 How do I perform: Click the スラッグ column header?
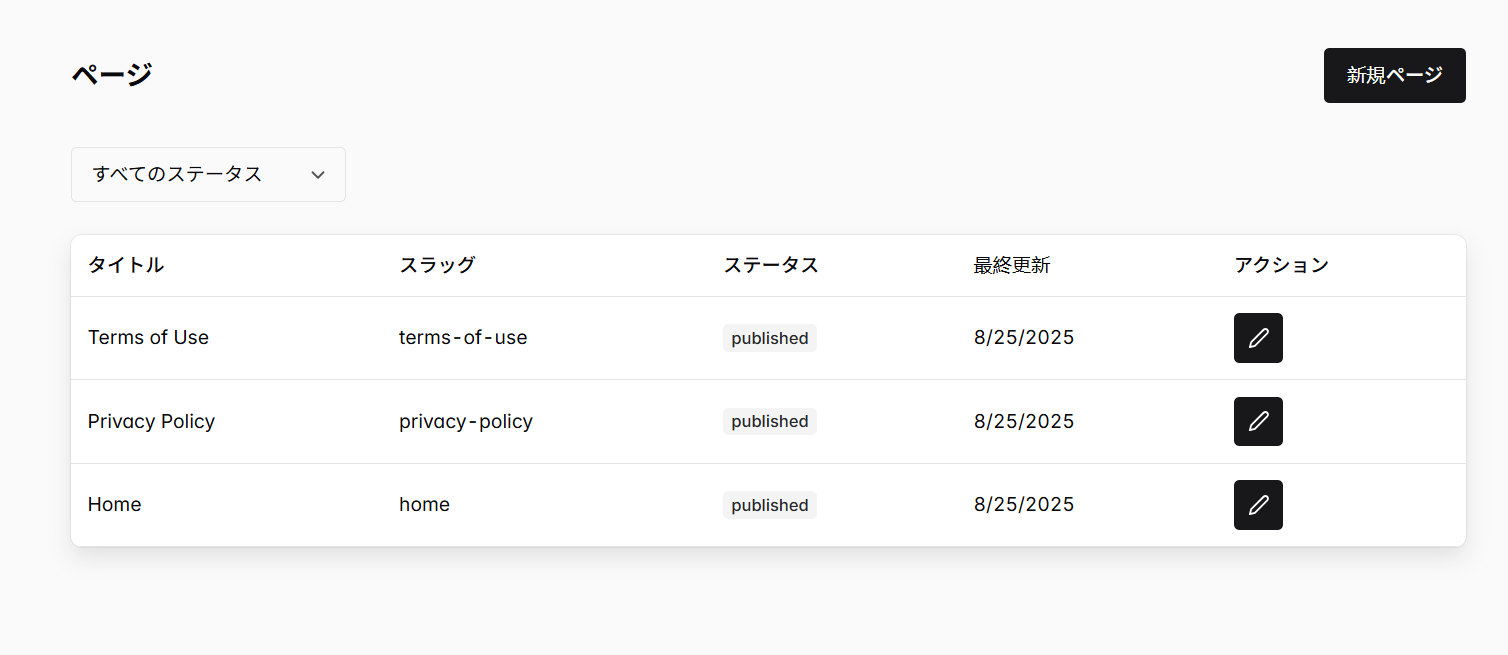(x=437, y=265)
